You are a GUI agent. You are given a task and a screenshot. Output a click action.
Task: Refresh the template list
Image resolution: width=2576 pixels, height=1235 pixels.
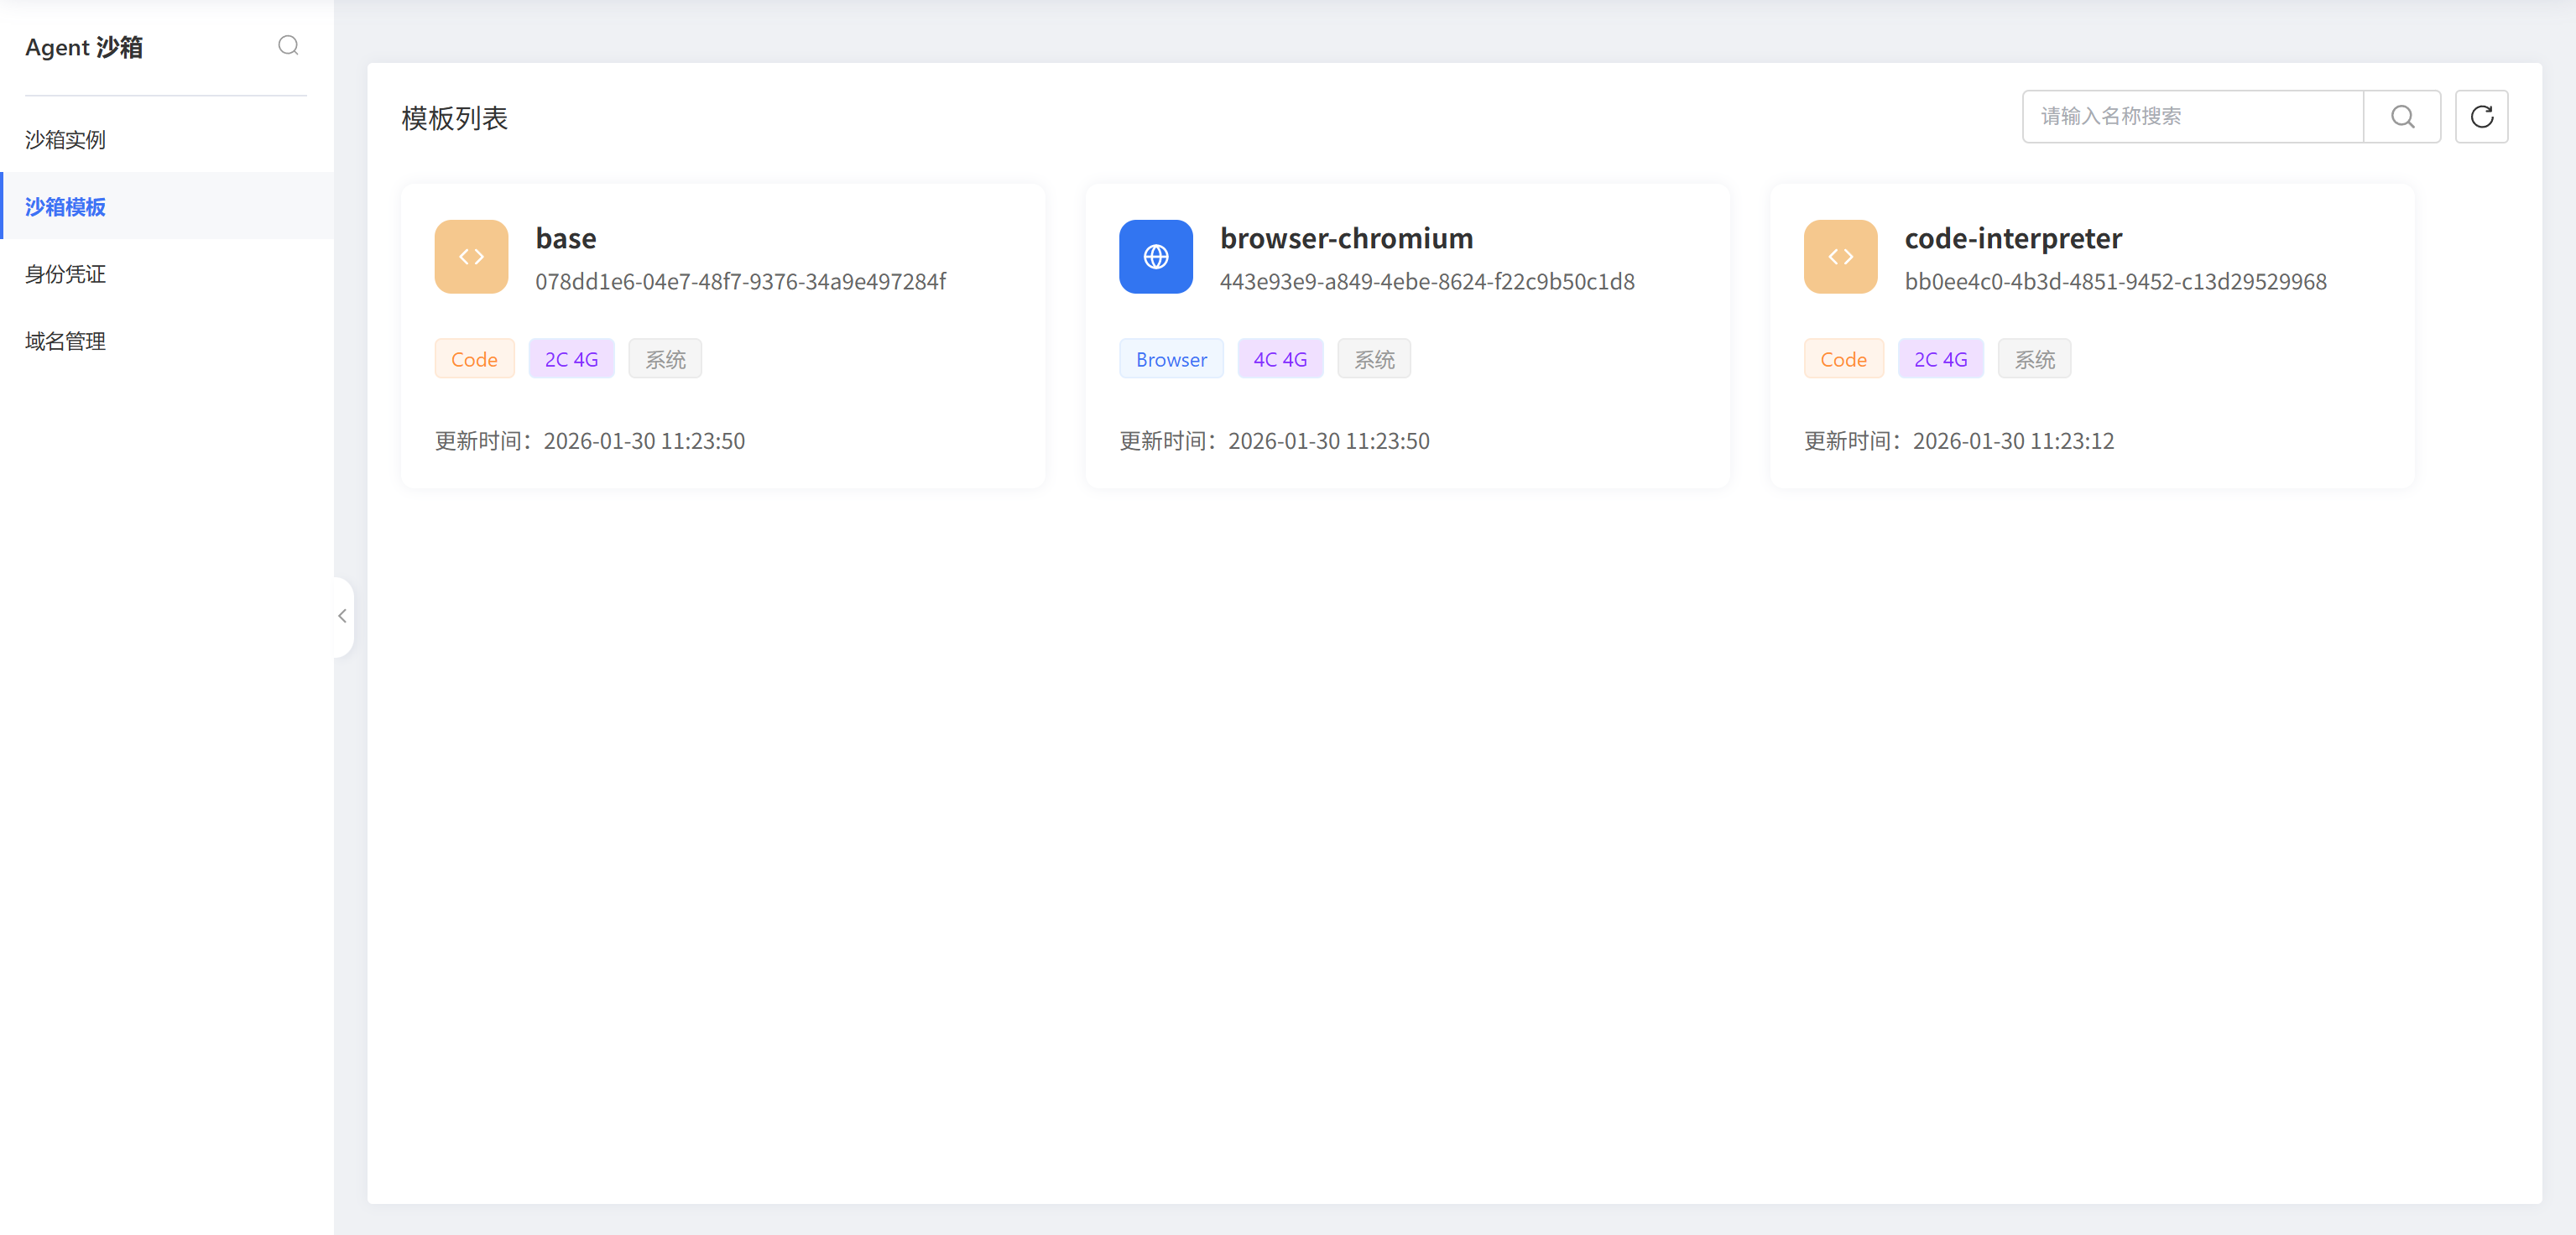click(2481, 117)
